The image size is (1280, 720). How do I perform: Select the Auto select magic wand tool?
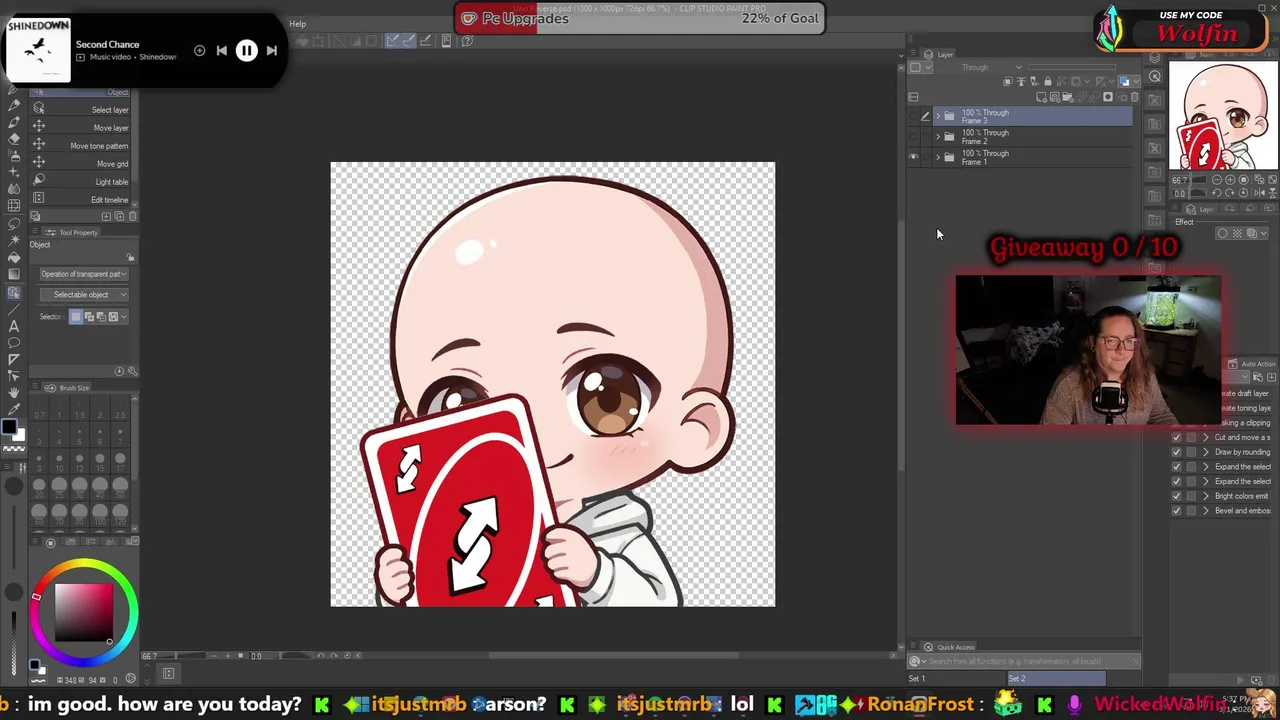point(14,240)
